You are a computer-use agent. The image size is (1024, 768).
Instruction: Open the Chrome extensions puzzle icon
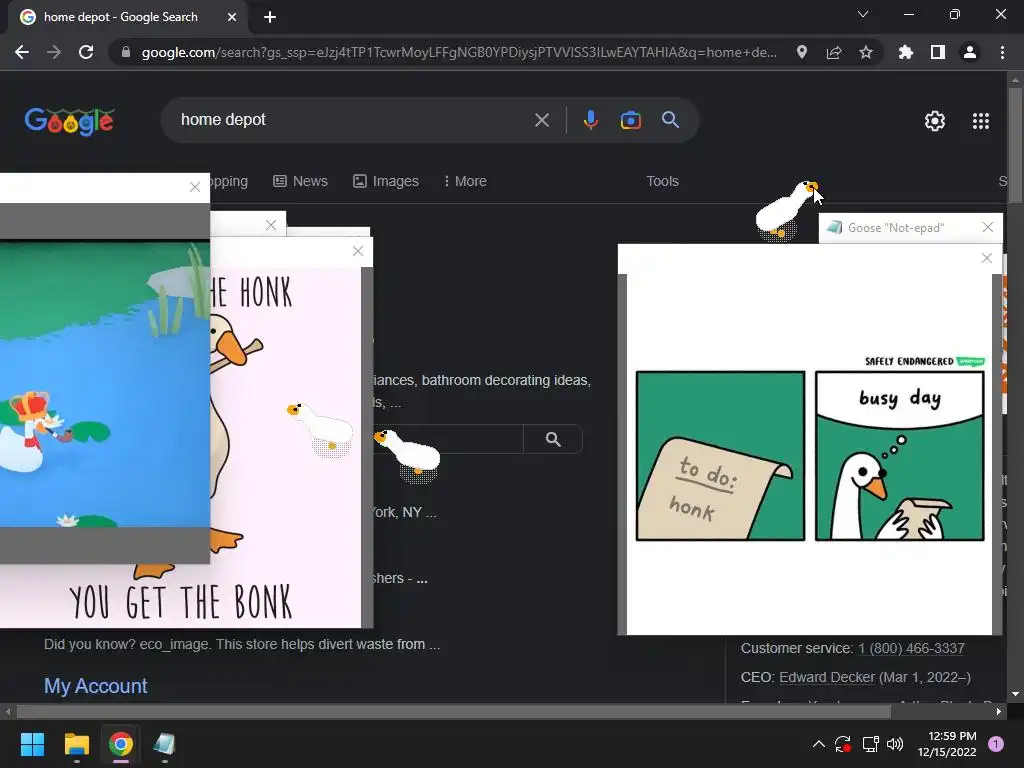906,52
